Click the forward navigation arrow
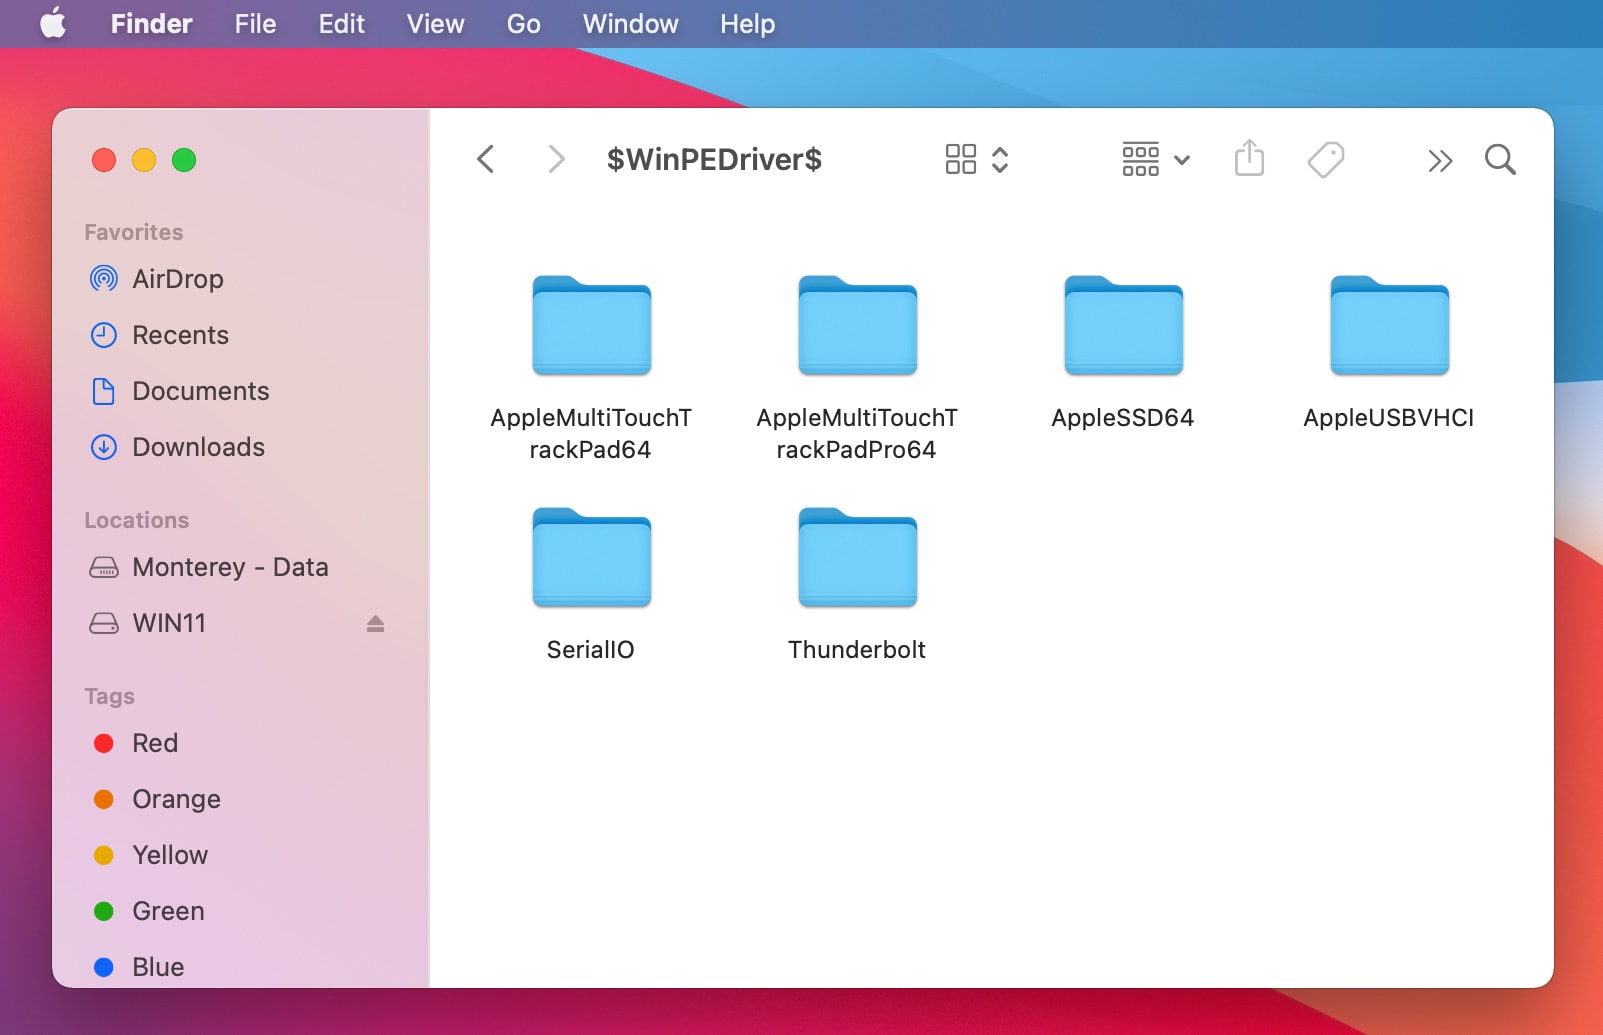 [x=556, y=159]
